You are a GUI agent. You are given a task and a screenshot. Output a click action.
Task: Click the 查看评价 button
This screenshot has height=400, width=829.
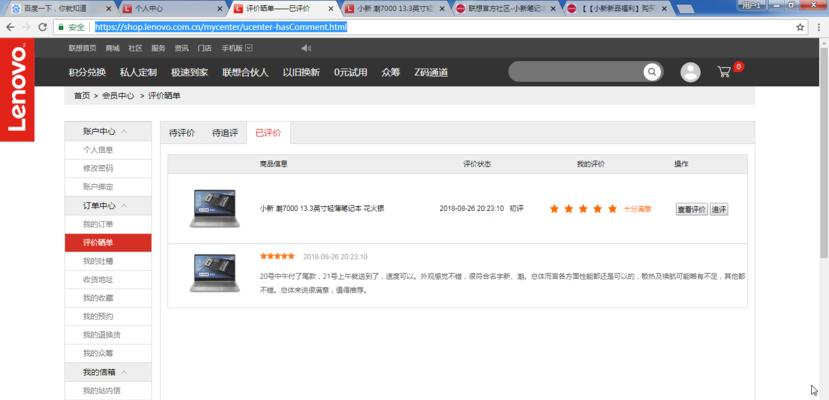692,209
